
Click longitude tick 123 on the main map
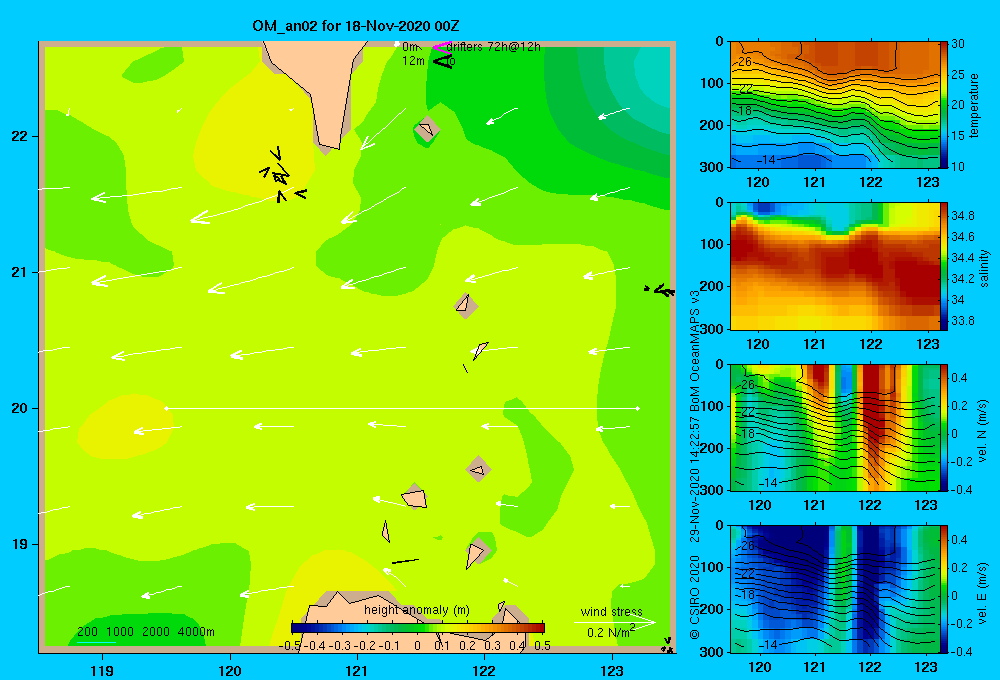612,670
